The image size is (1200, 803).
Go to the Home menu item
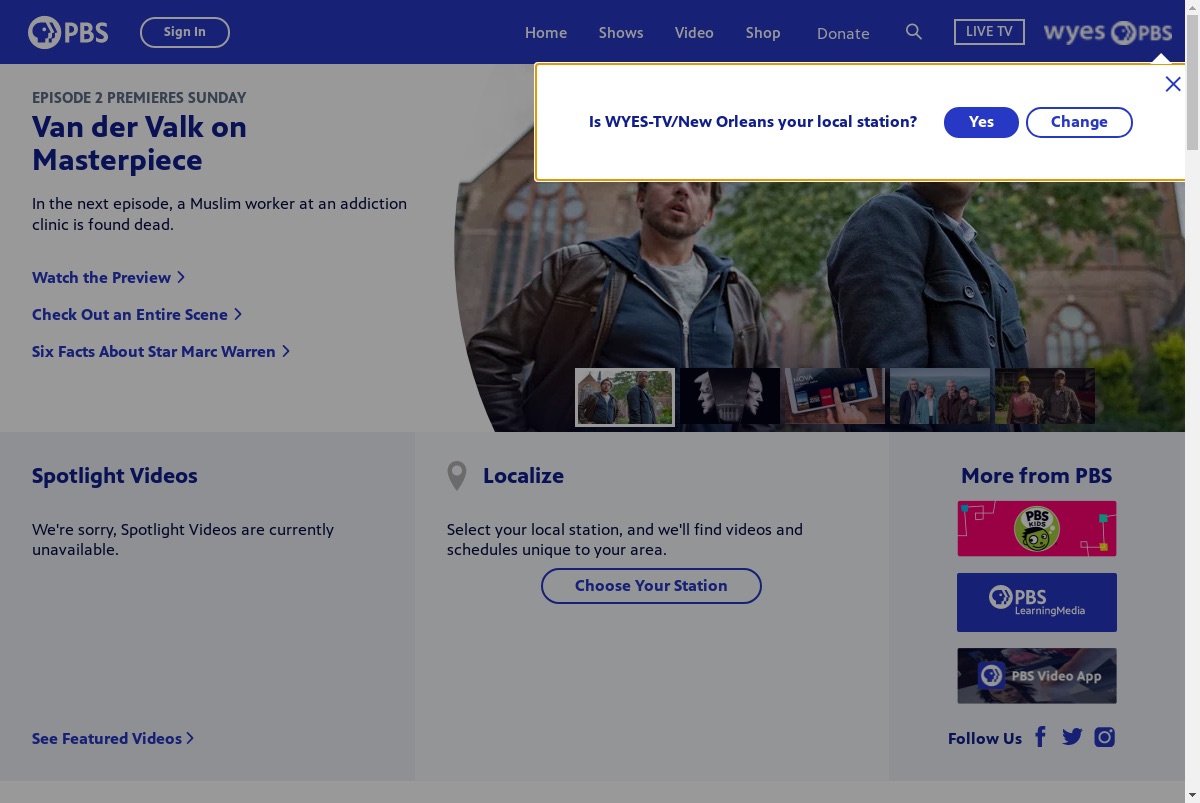point(546,33)
